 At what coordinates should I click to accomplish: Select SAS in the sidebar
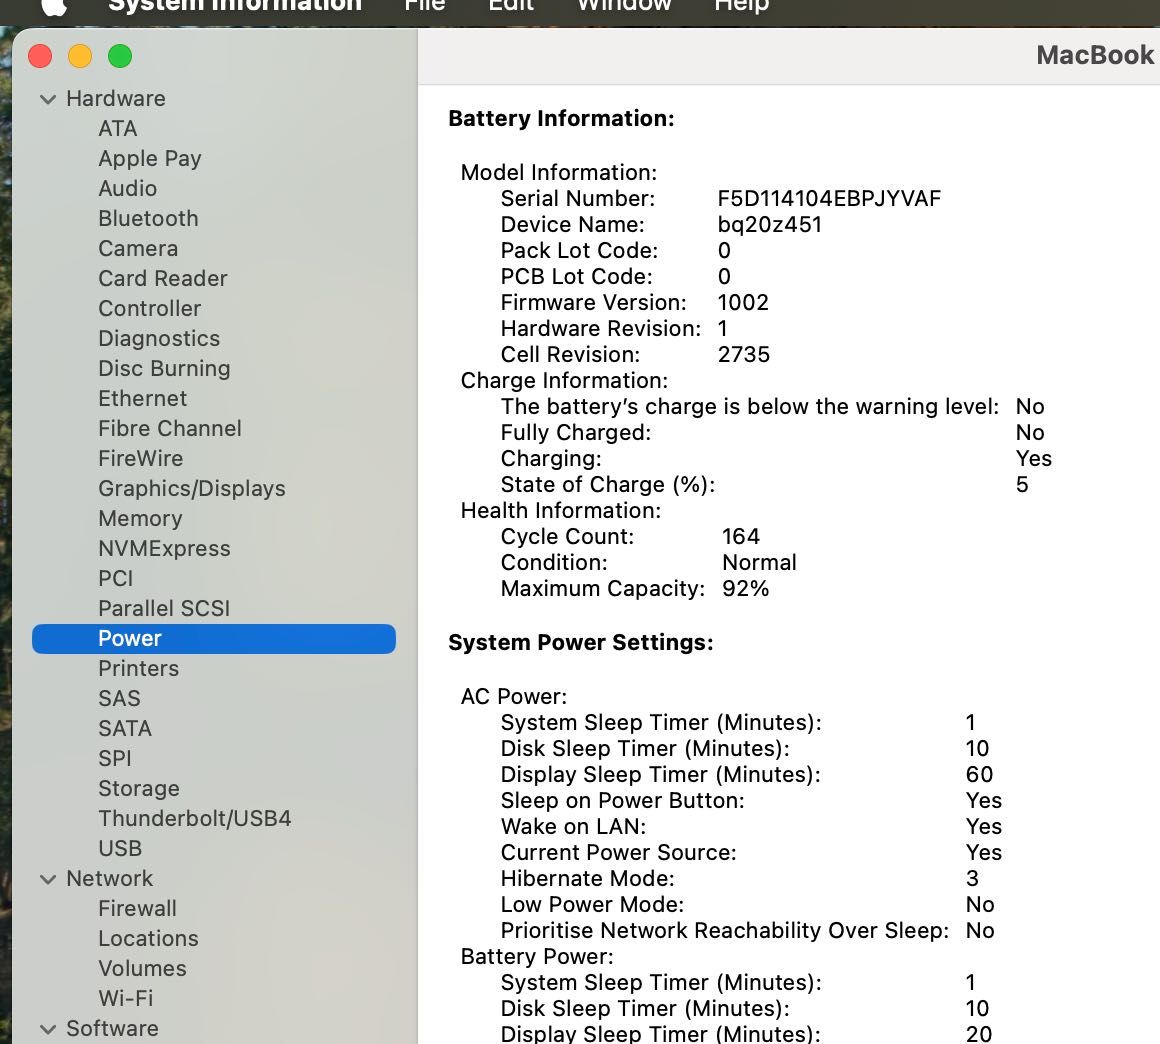[x=119, y=698]
